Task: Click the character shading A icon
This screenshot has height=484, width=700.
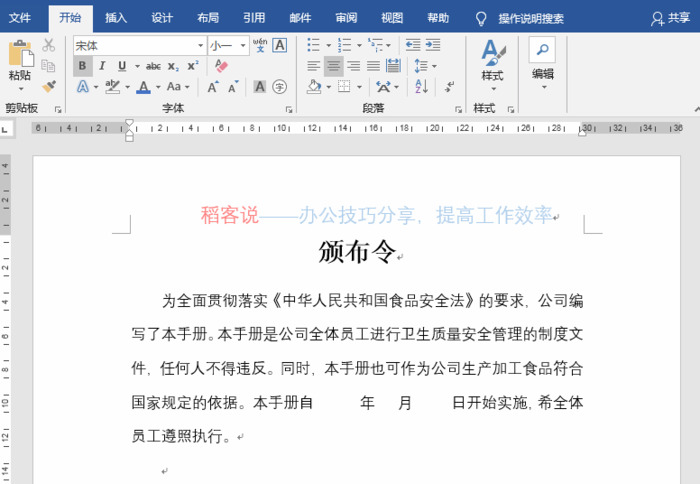Action: pyautogui.click(x=260, y=87)
